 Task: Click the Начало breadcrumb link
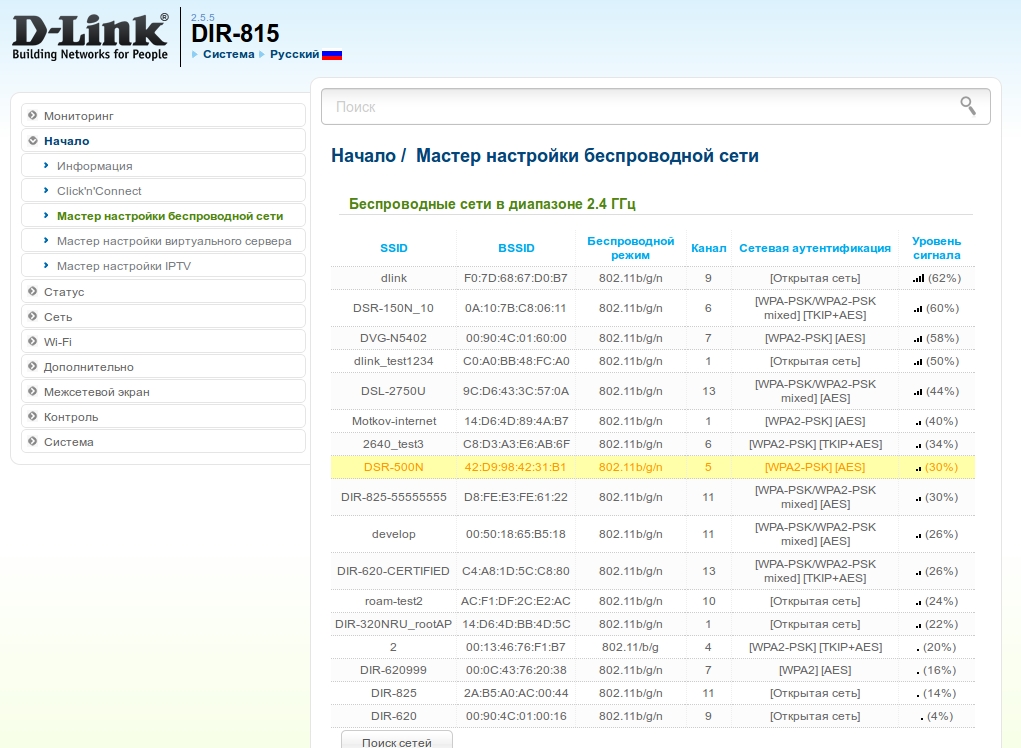point(362,156)
